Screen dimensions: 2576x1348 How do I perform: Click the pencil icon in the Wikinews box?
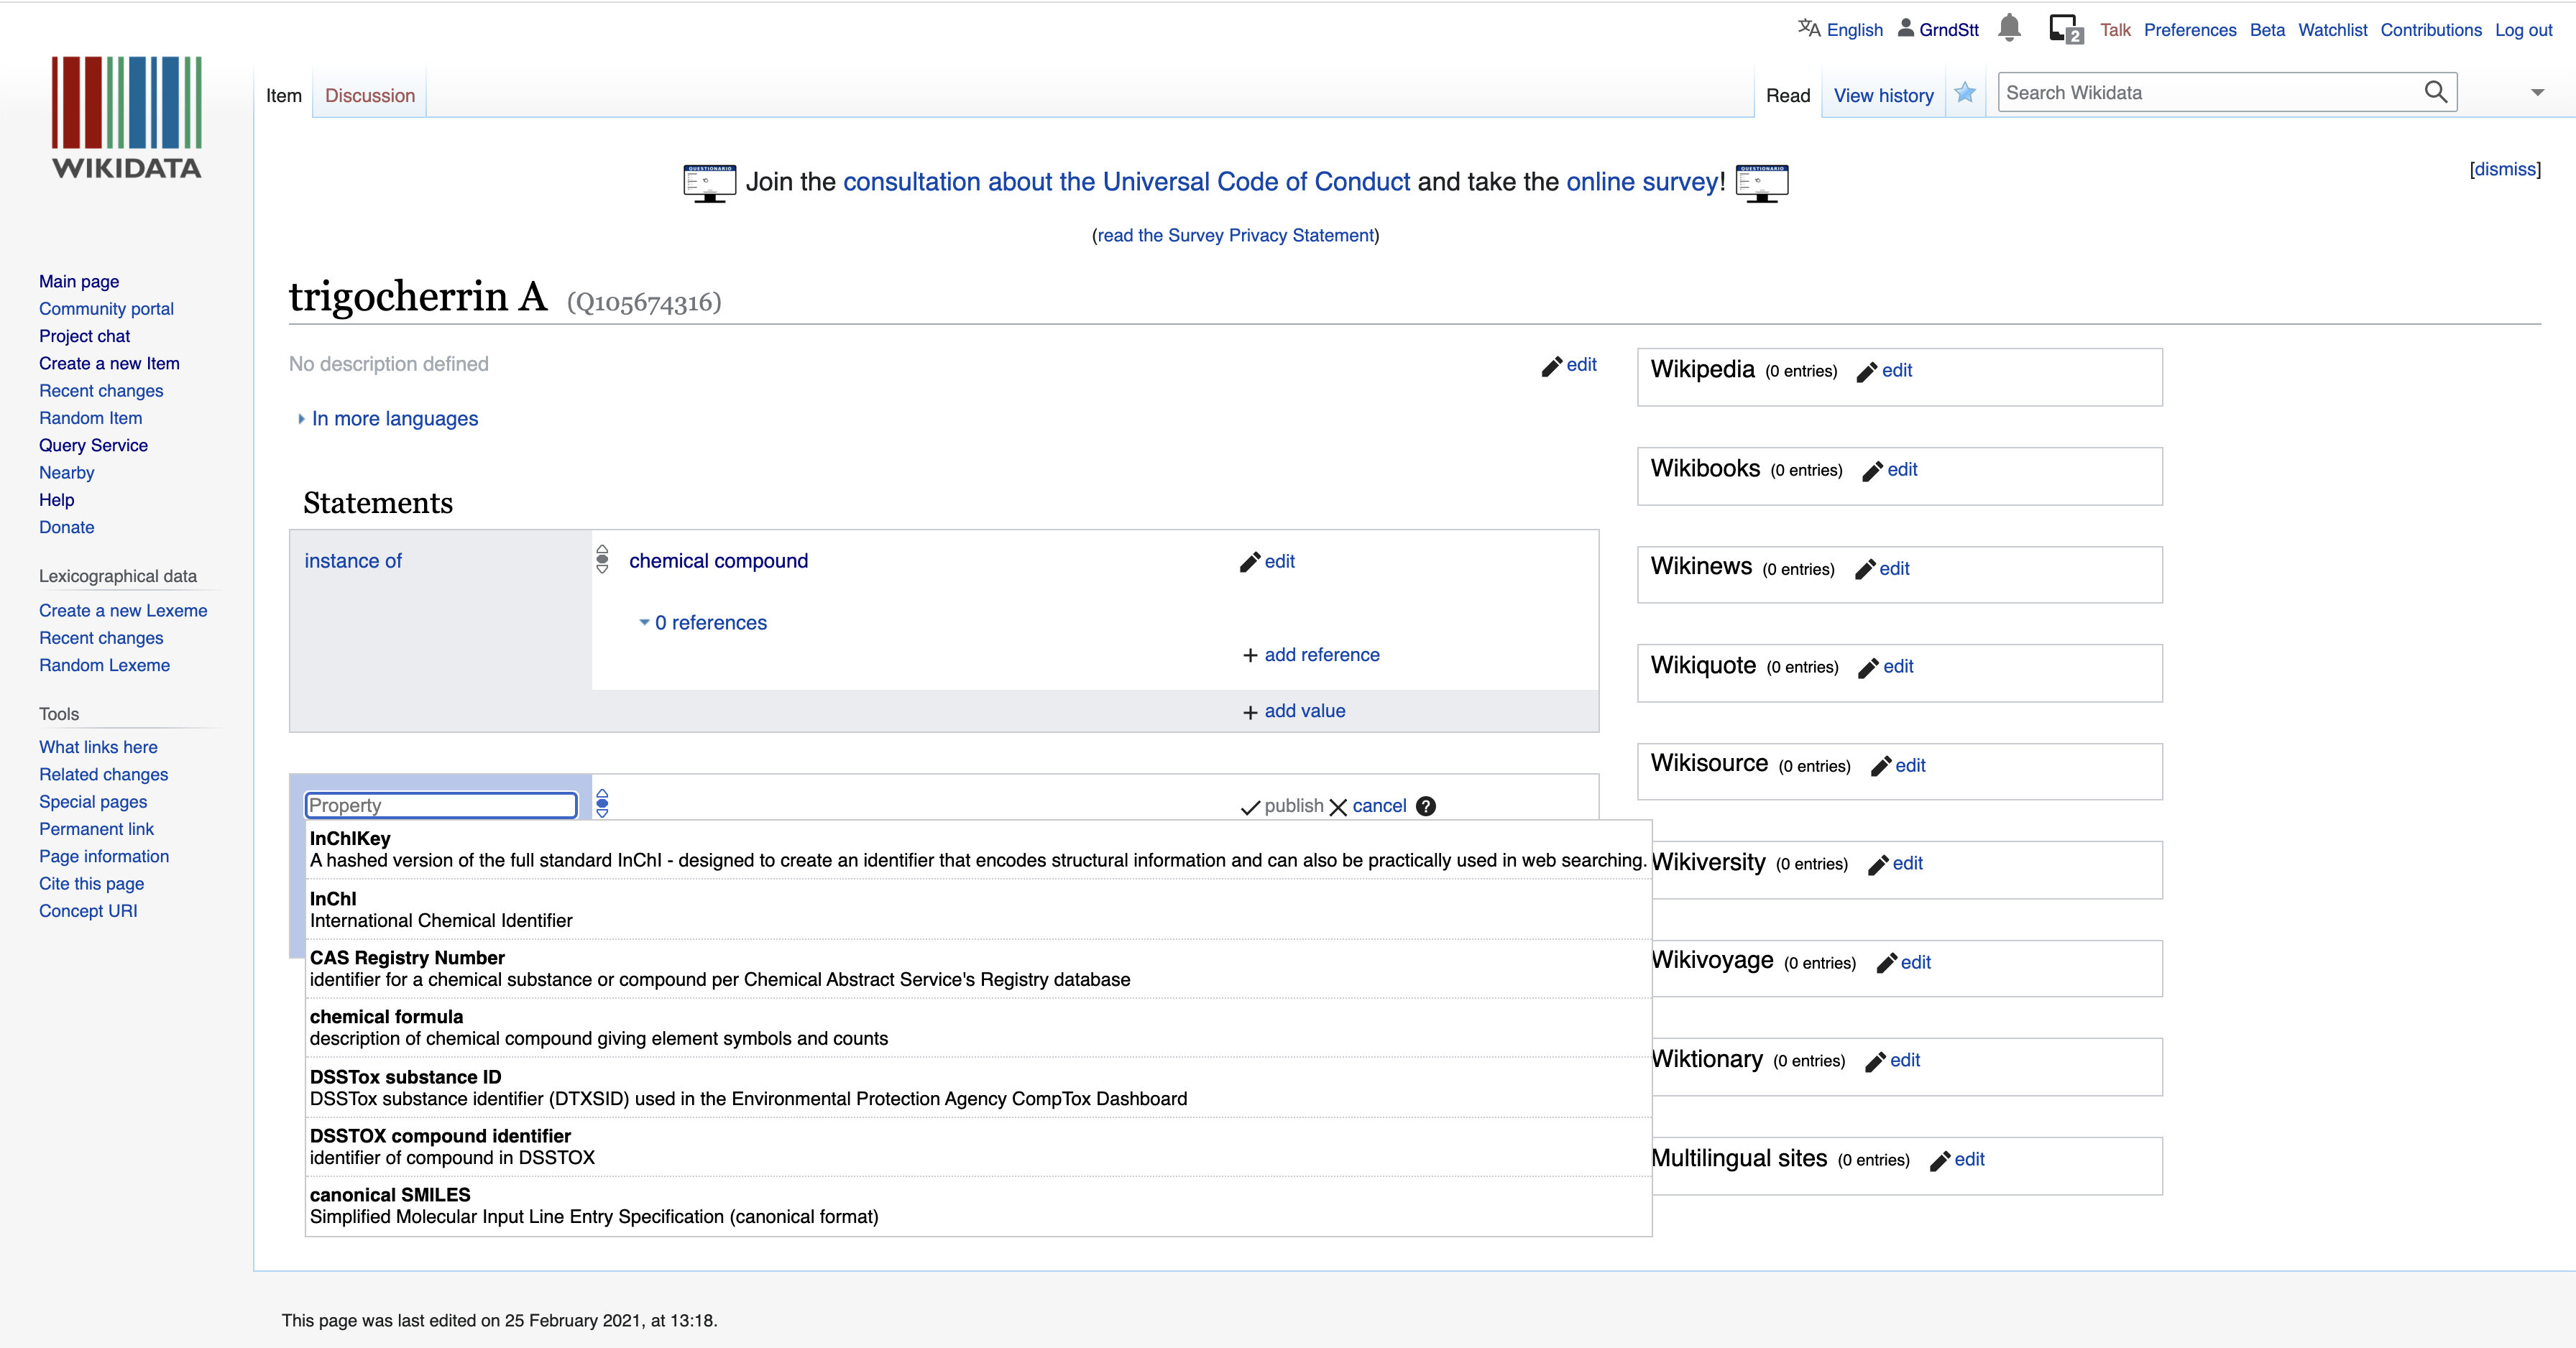pos(1864,570)
